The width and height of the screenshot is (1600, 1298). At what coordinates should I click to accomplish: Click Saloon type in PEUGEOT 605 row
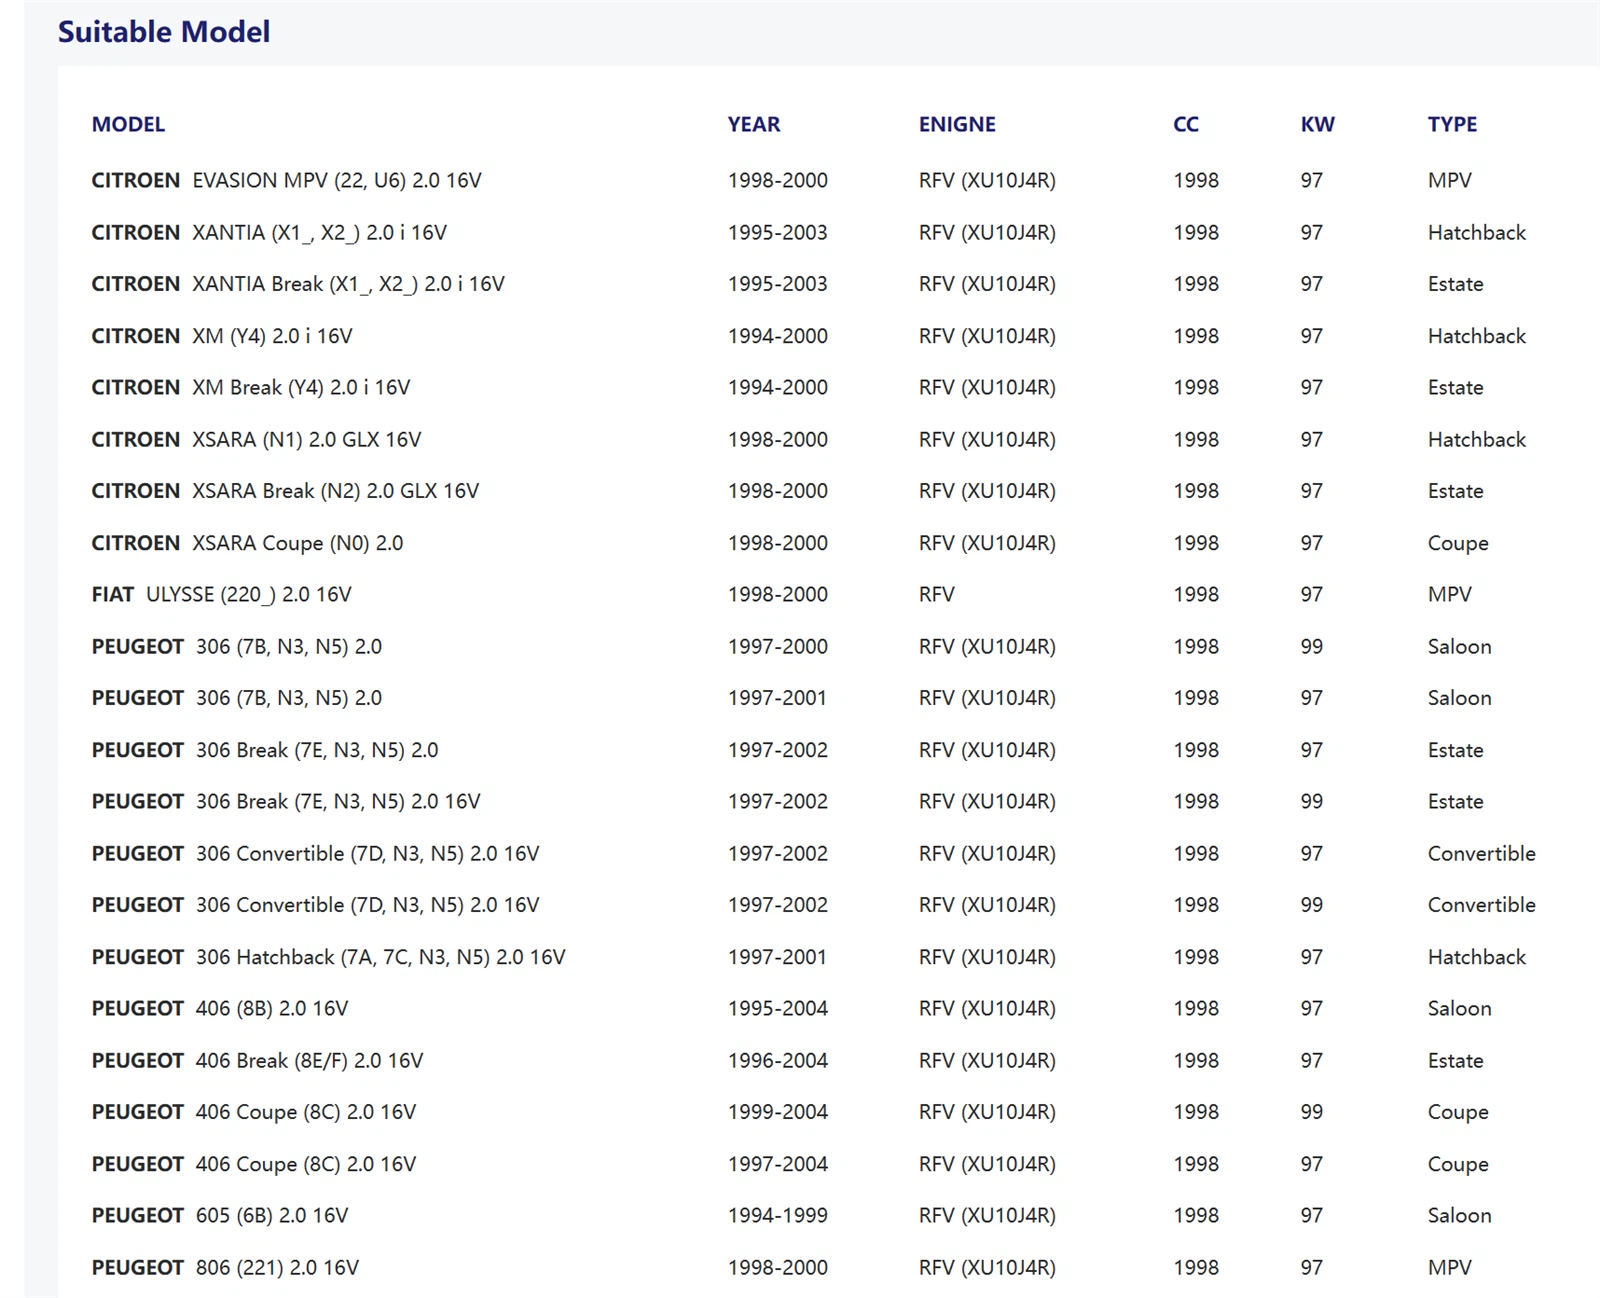[1460, 1216]
